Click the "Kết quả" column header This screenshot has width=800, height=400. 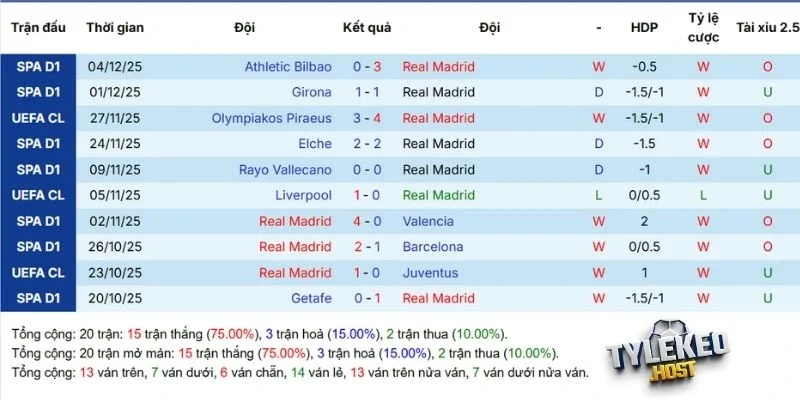[x=367, y=27]
